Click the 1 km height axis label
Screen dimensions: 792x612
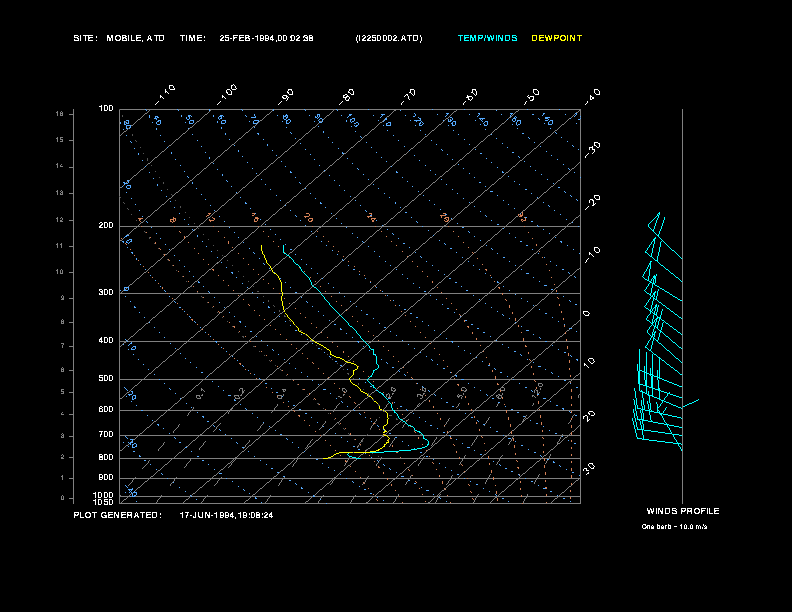coord(63,478)
